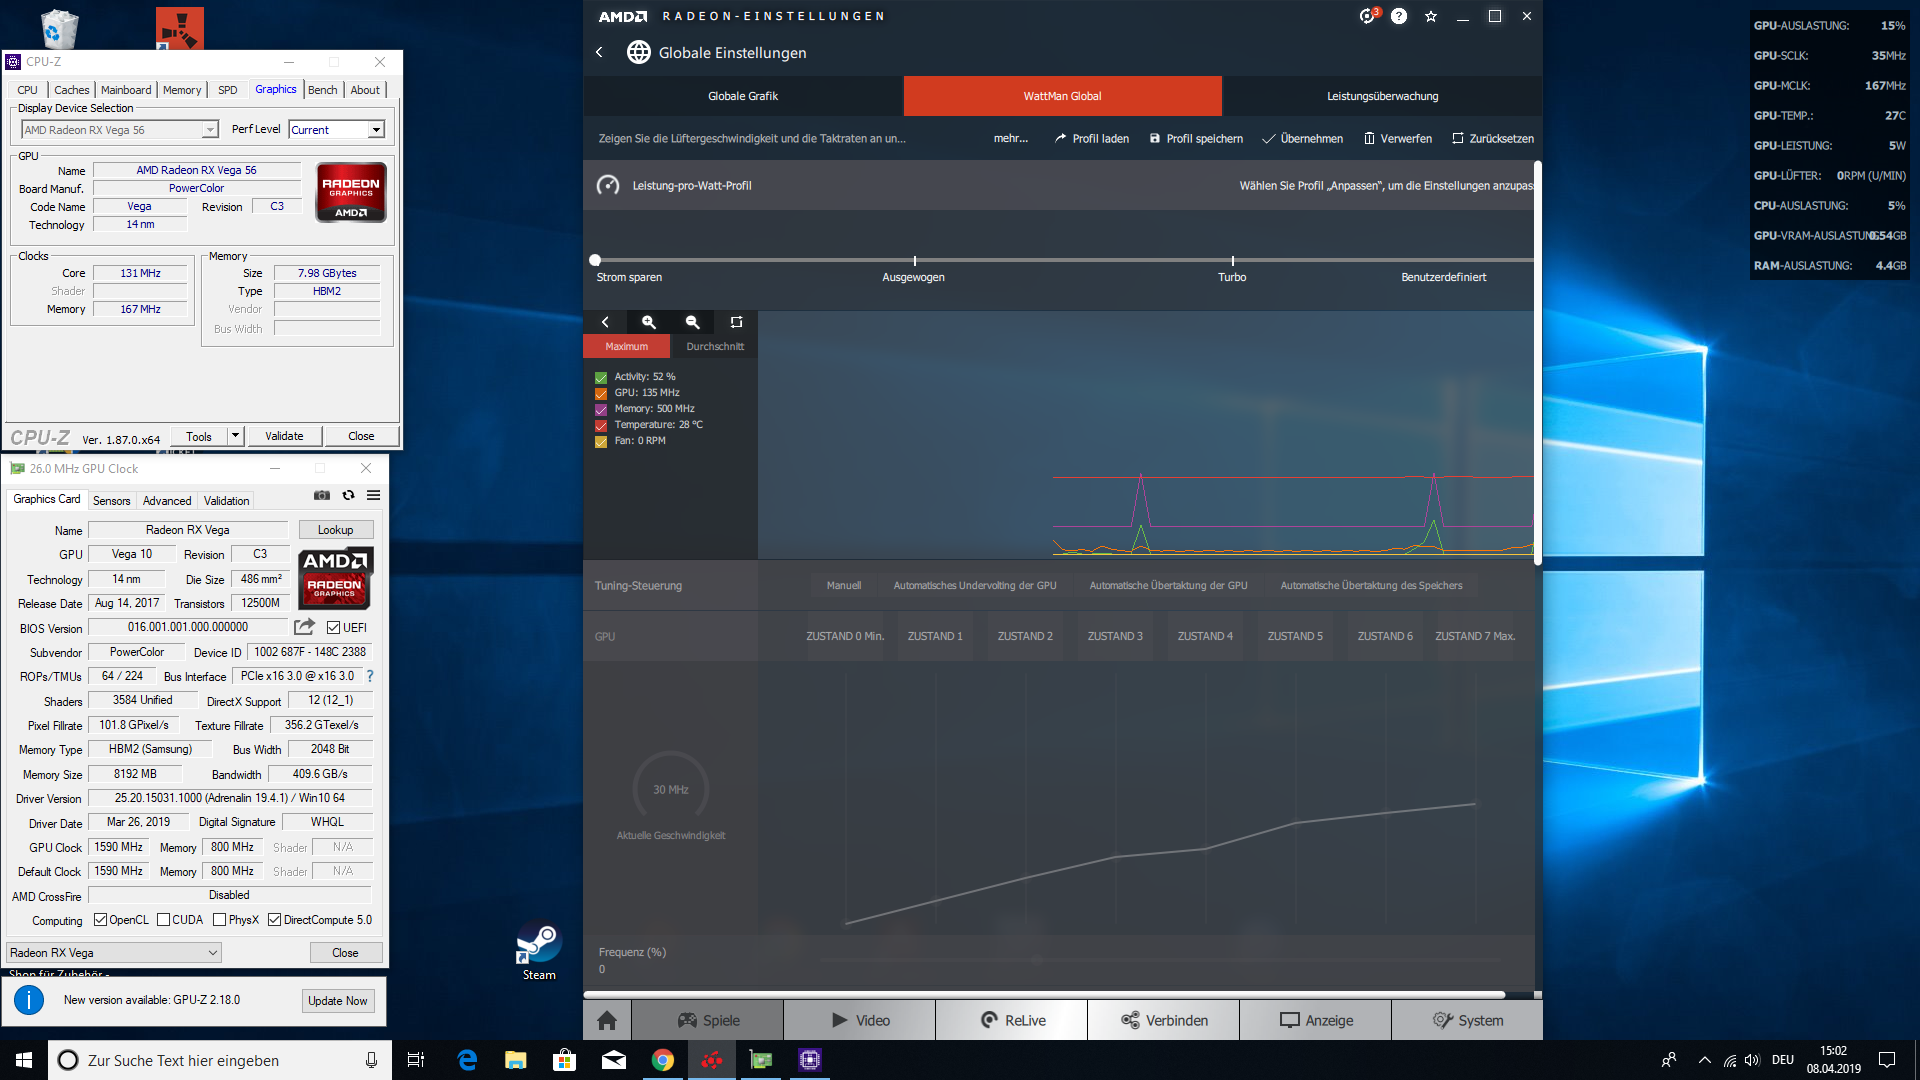Screen dimensions: 1920x1080
Task: Switch to the CPU-Z Mainboard tab
Action: [126, 90]
